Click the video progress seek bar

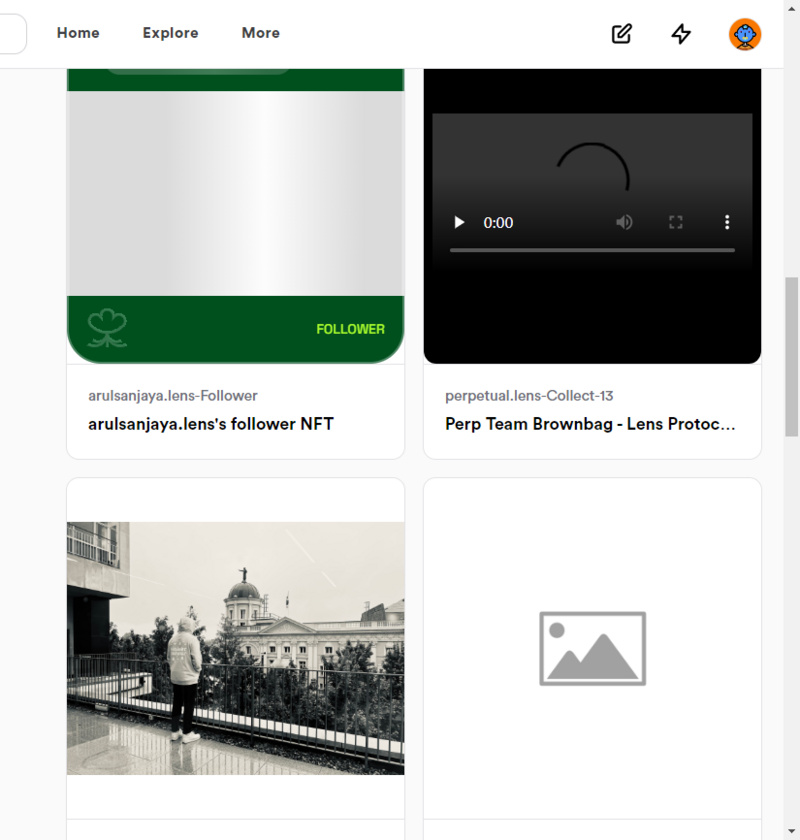tap(592, 250)
